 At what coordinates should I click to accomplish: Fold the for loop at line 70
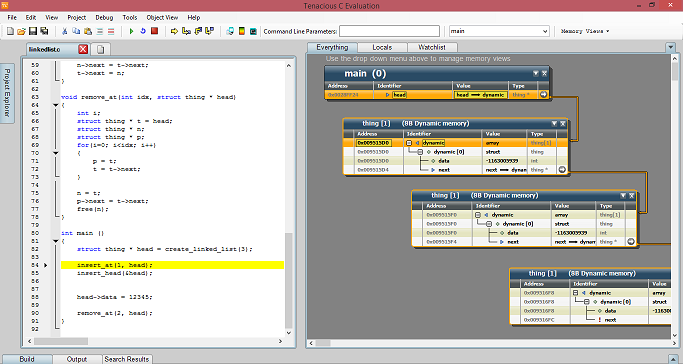[56, 153]
